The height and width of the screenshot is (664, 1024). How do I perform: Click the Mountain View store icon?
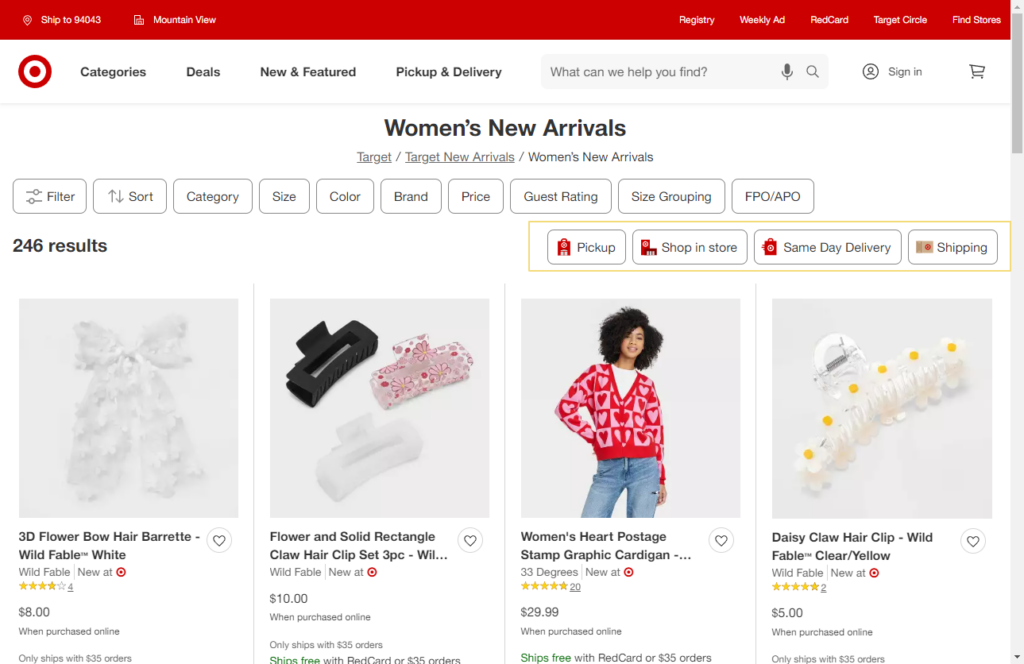(138, 20)
